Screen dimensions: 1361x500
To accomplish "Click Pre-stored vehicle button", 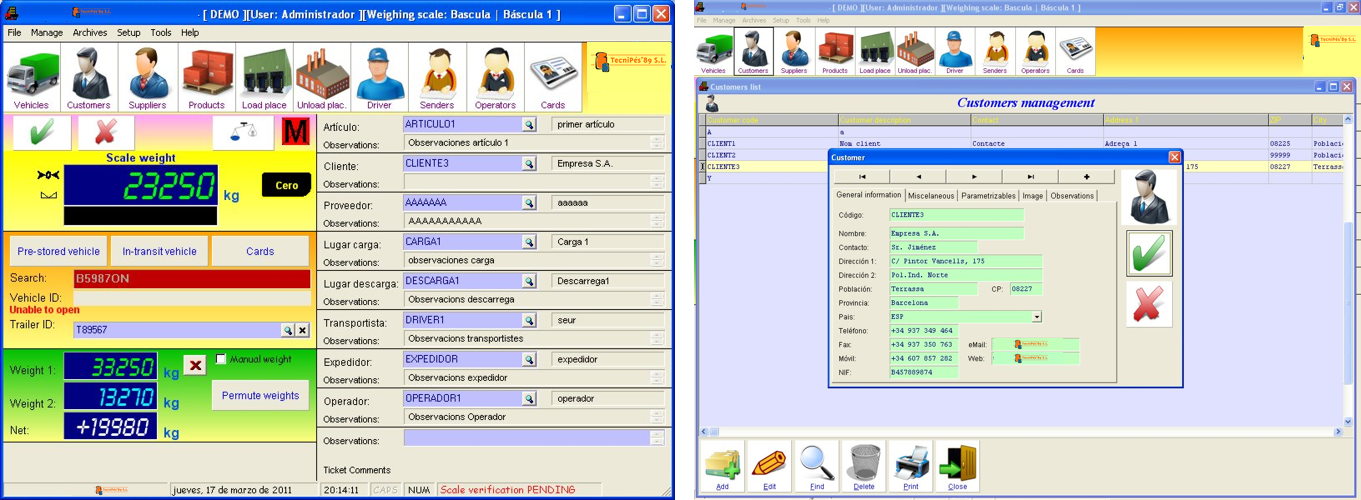I will pos(58,251).
